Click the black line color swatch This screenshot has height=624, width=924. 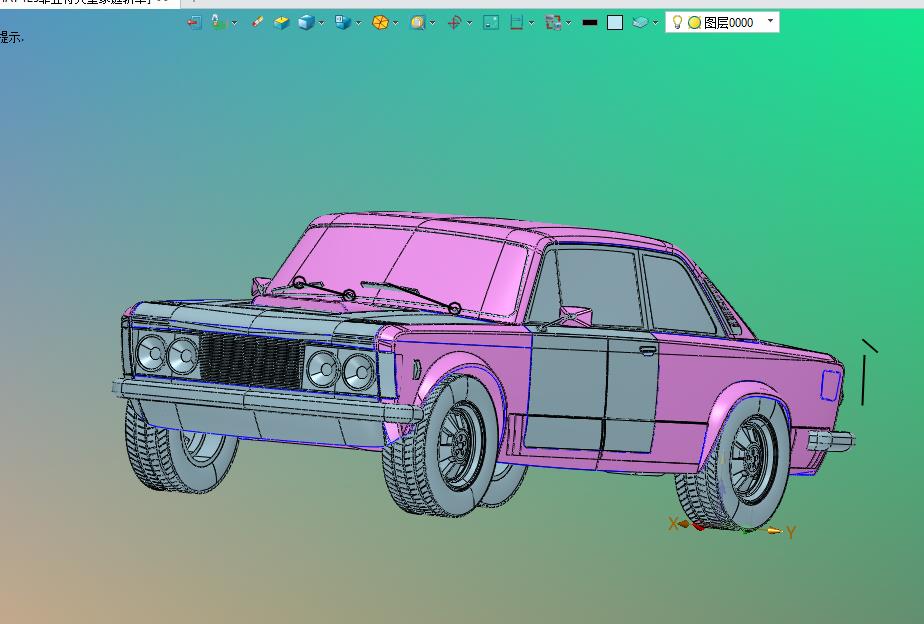(x=590, y=22)
